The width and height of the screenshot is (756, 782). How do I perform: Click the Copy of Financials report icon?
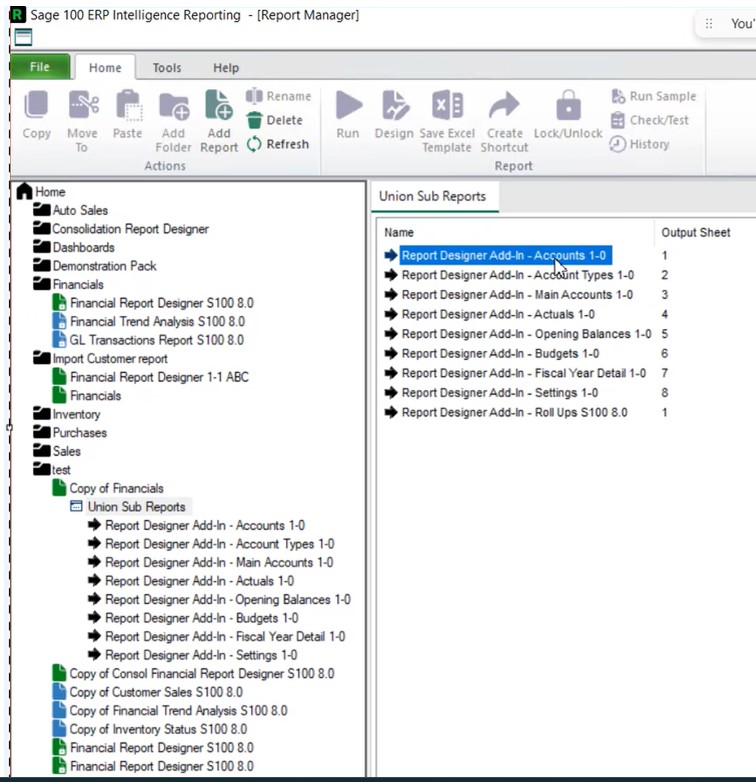pyautogui.click(x=59, y=488)
